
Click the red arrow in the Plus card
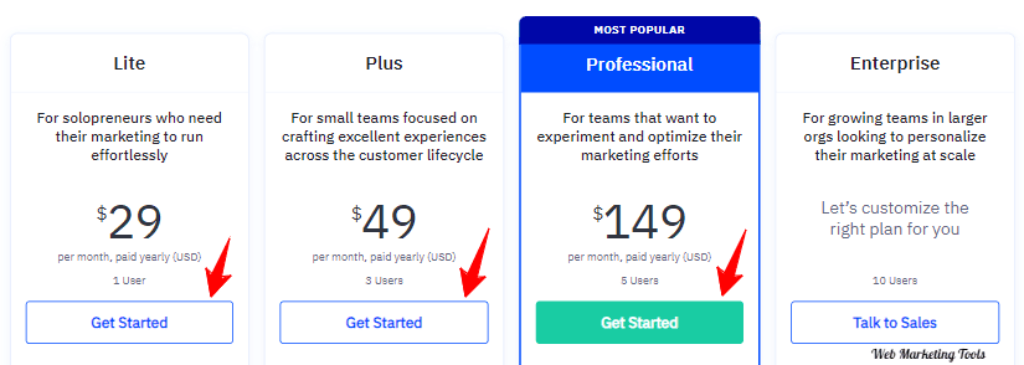pyautogui.click(x=475, y=262)
